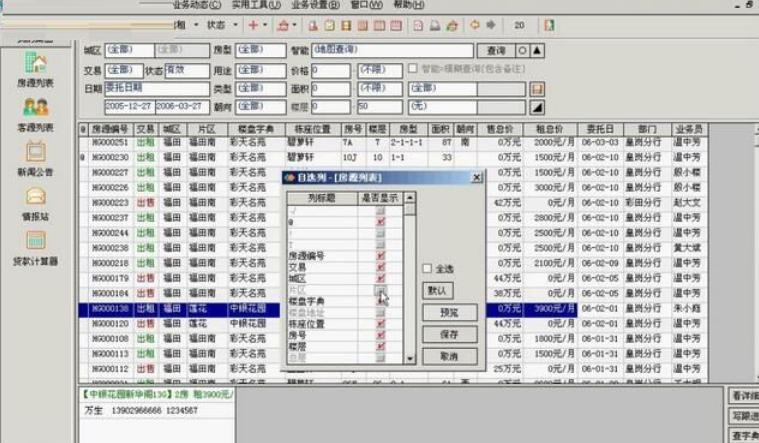
Task: Toggle the 楼盘字典 display checkbox
Action: [380, 301]
